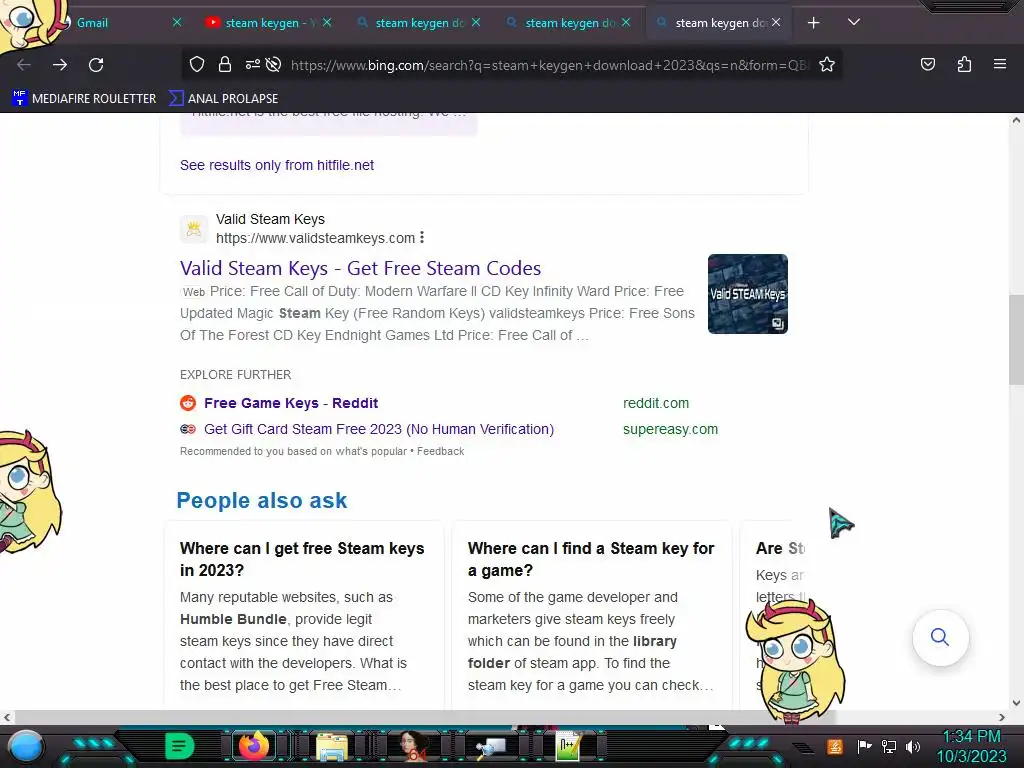This screenshot has height=768, width=1024.
Task: Click the Bing URL address field
Action: tap(550, 65)
